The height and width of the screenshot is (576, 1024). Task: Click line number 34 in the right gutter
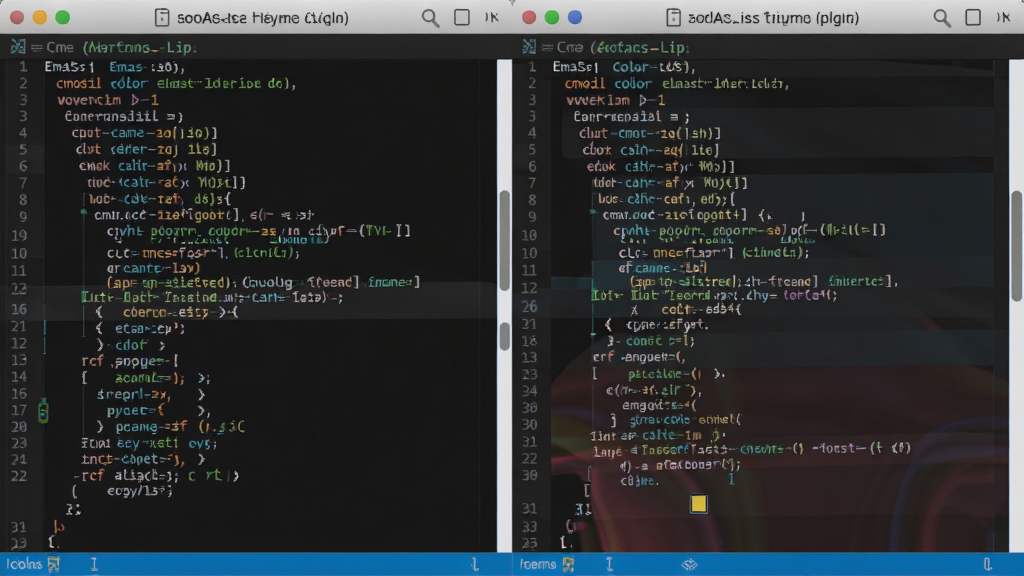pos(529,391)
